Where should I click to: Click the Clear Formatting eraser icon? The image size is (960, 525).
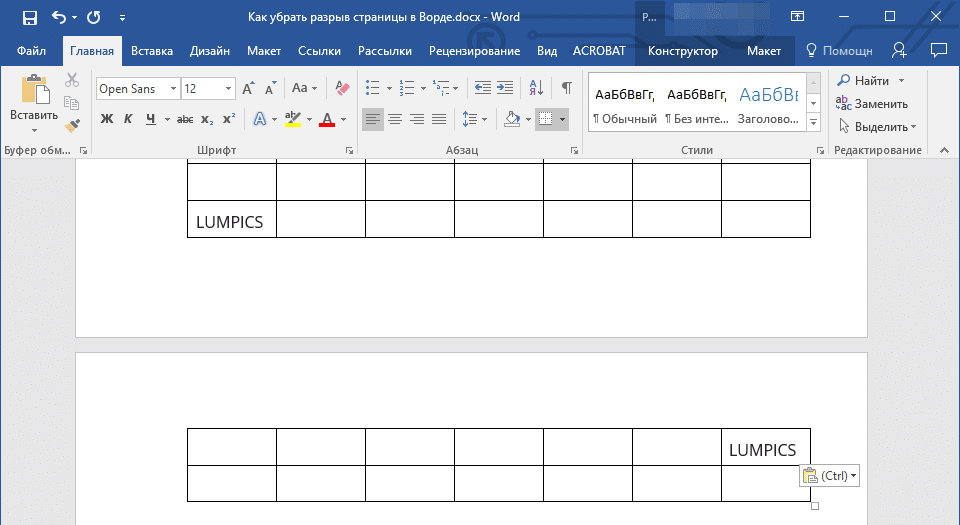343,89
